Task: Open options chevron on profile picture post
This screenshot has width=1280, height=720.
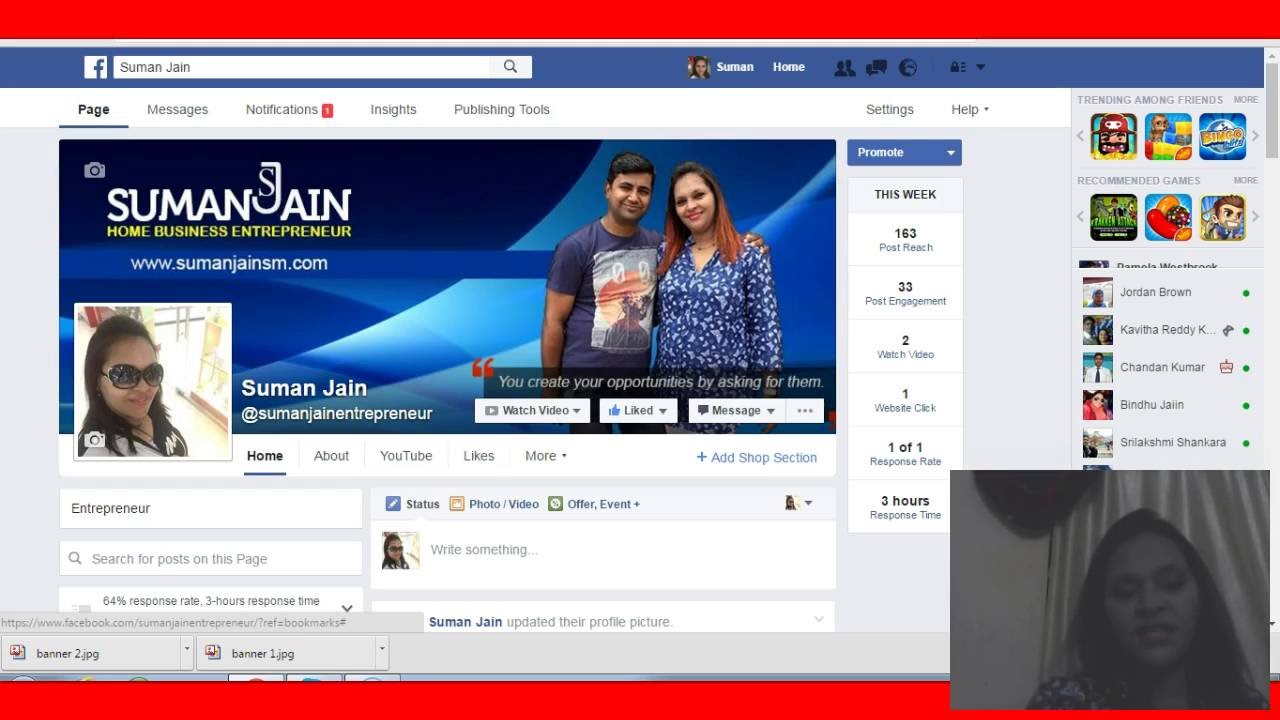Action: click(818, 620)
